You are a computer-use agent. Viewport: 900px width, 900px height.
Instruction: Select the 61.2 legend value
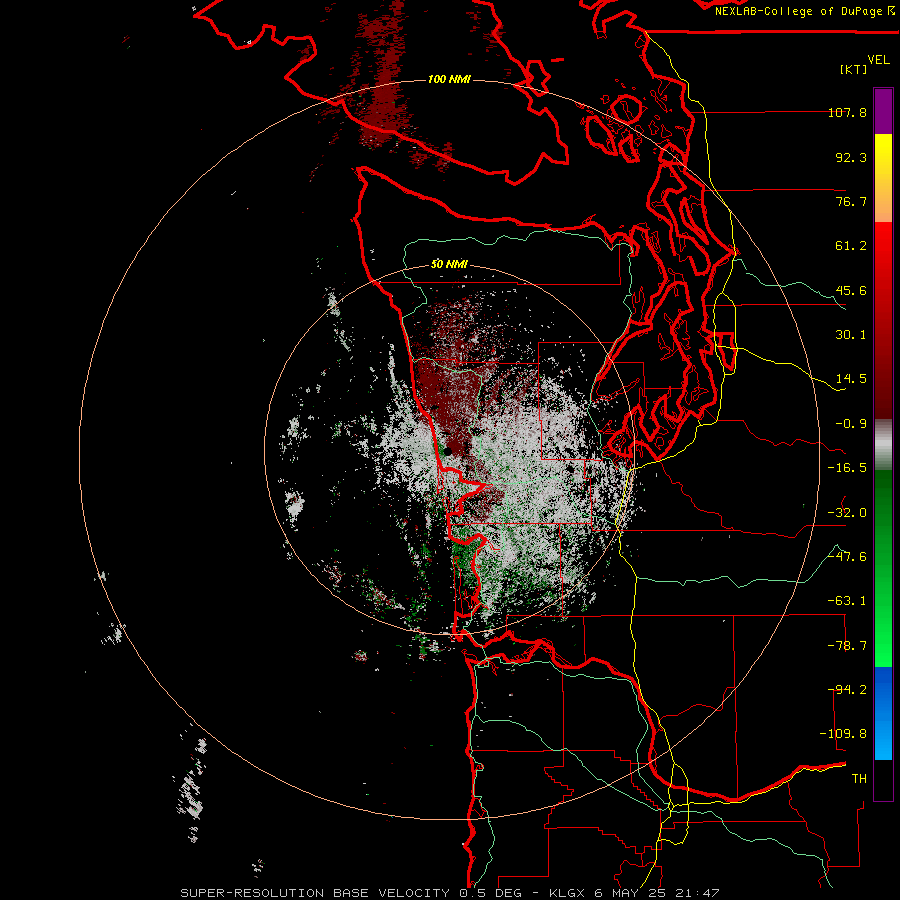[851, 246]
